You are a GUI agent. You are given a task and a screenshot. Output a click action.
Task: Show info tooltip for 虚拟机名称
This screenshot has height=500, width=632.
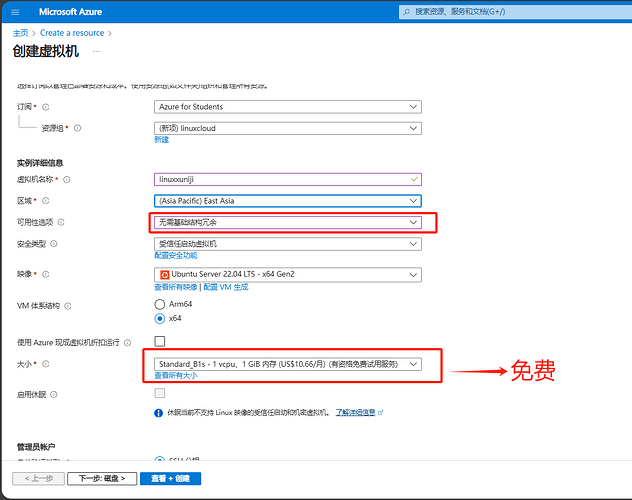[x=67, y=179]
